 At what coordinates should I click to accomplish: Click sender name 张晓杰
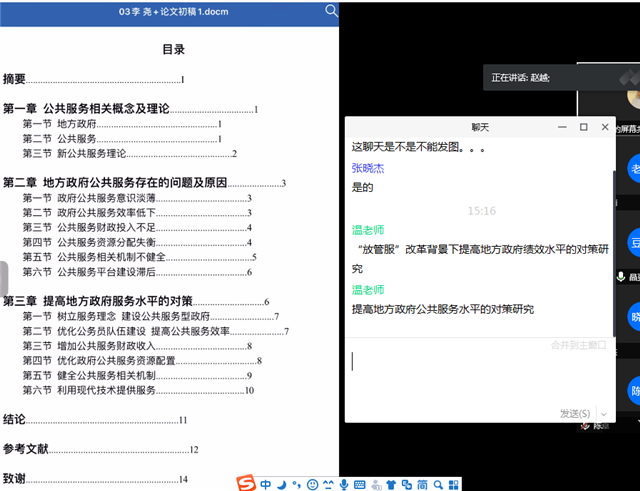pyautogui.click(x=368, y=168)
